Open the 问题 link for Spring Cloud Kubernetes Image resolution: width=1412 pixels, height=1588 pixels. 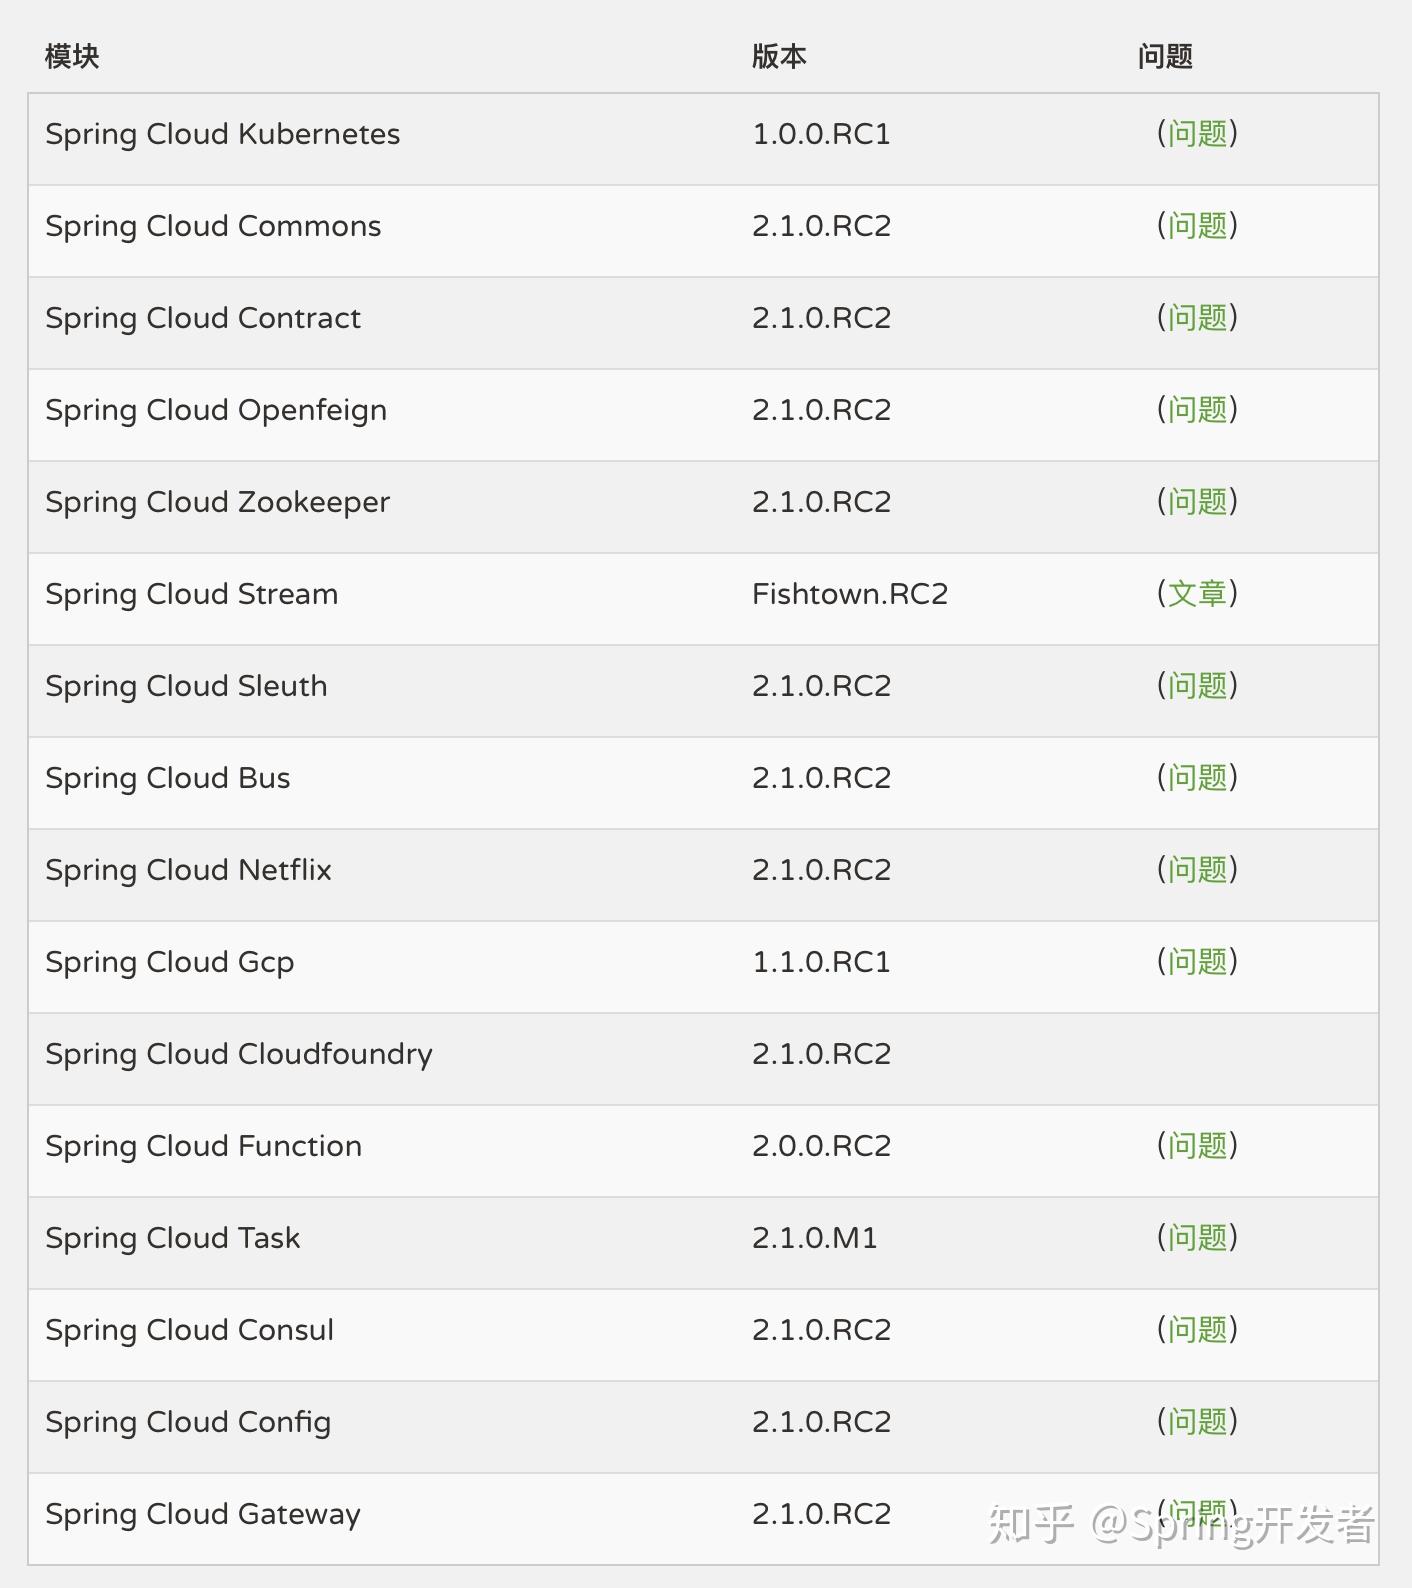point(1197,134)
